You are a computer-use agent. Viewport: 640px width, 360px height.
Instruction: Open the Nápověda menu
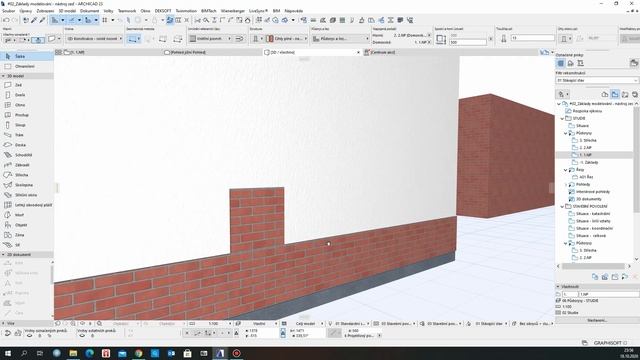294,11
